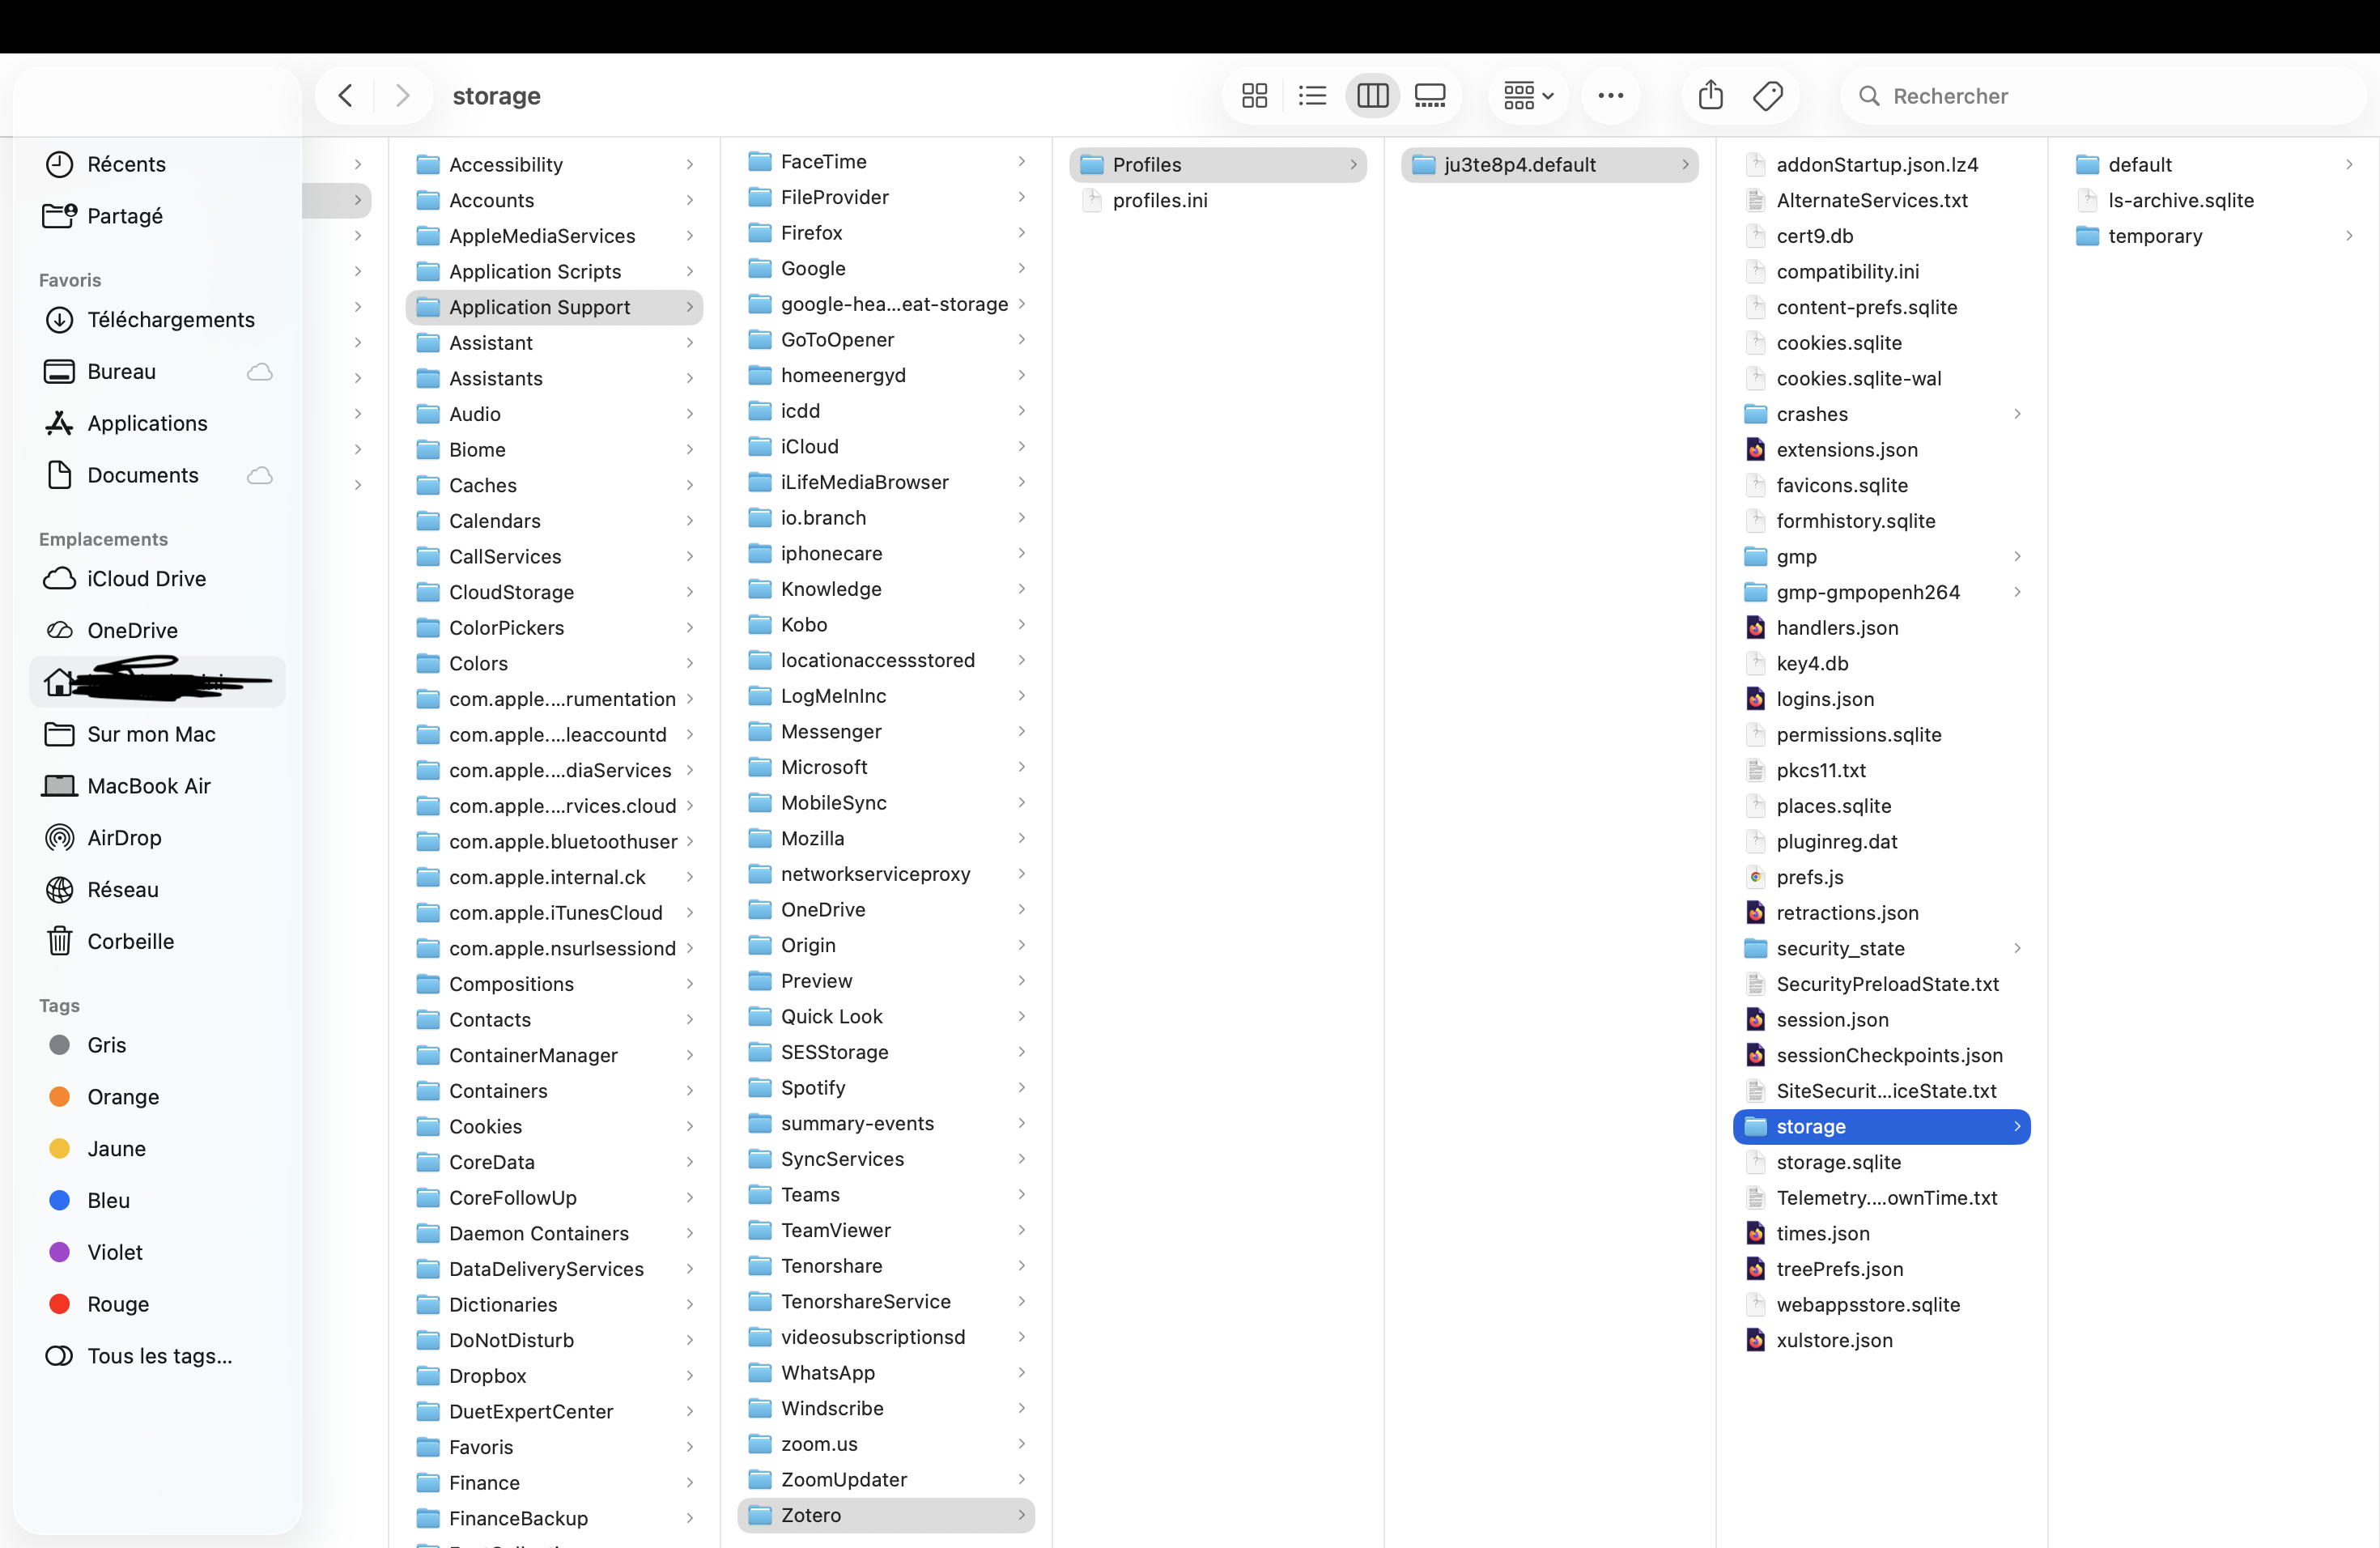The width and height of the screenshot is (2380, 1548).
Task: Go back with the left arrow
Action: click(x=346, y=96)
